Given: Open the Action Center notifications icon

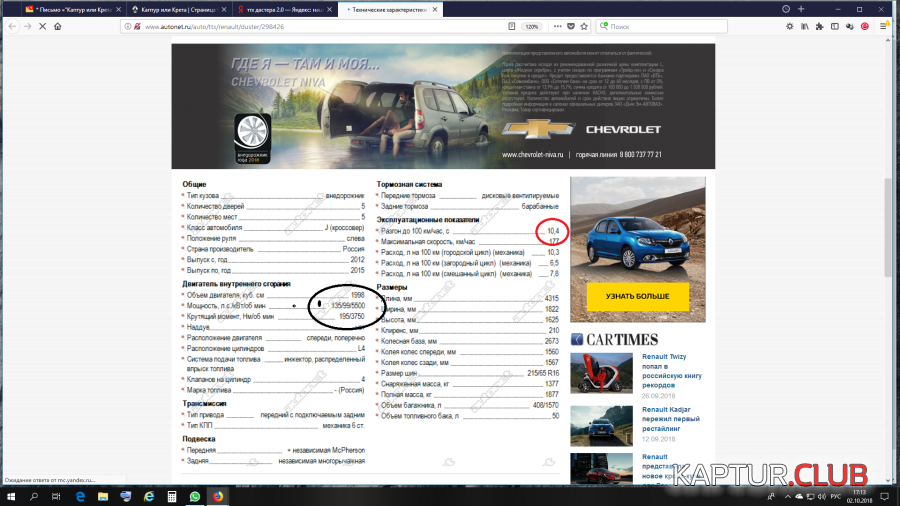Looking at the screenshot, I should 885,496.
